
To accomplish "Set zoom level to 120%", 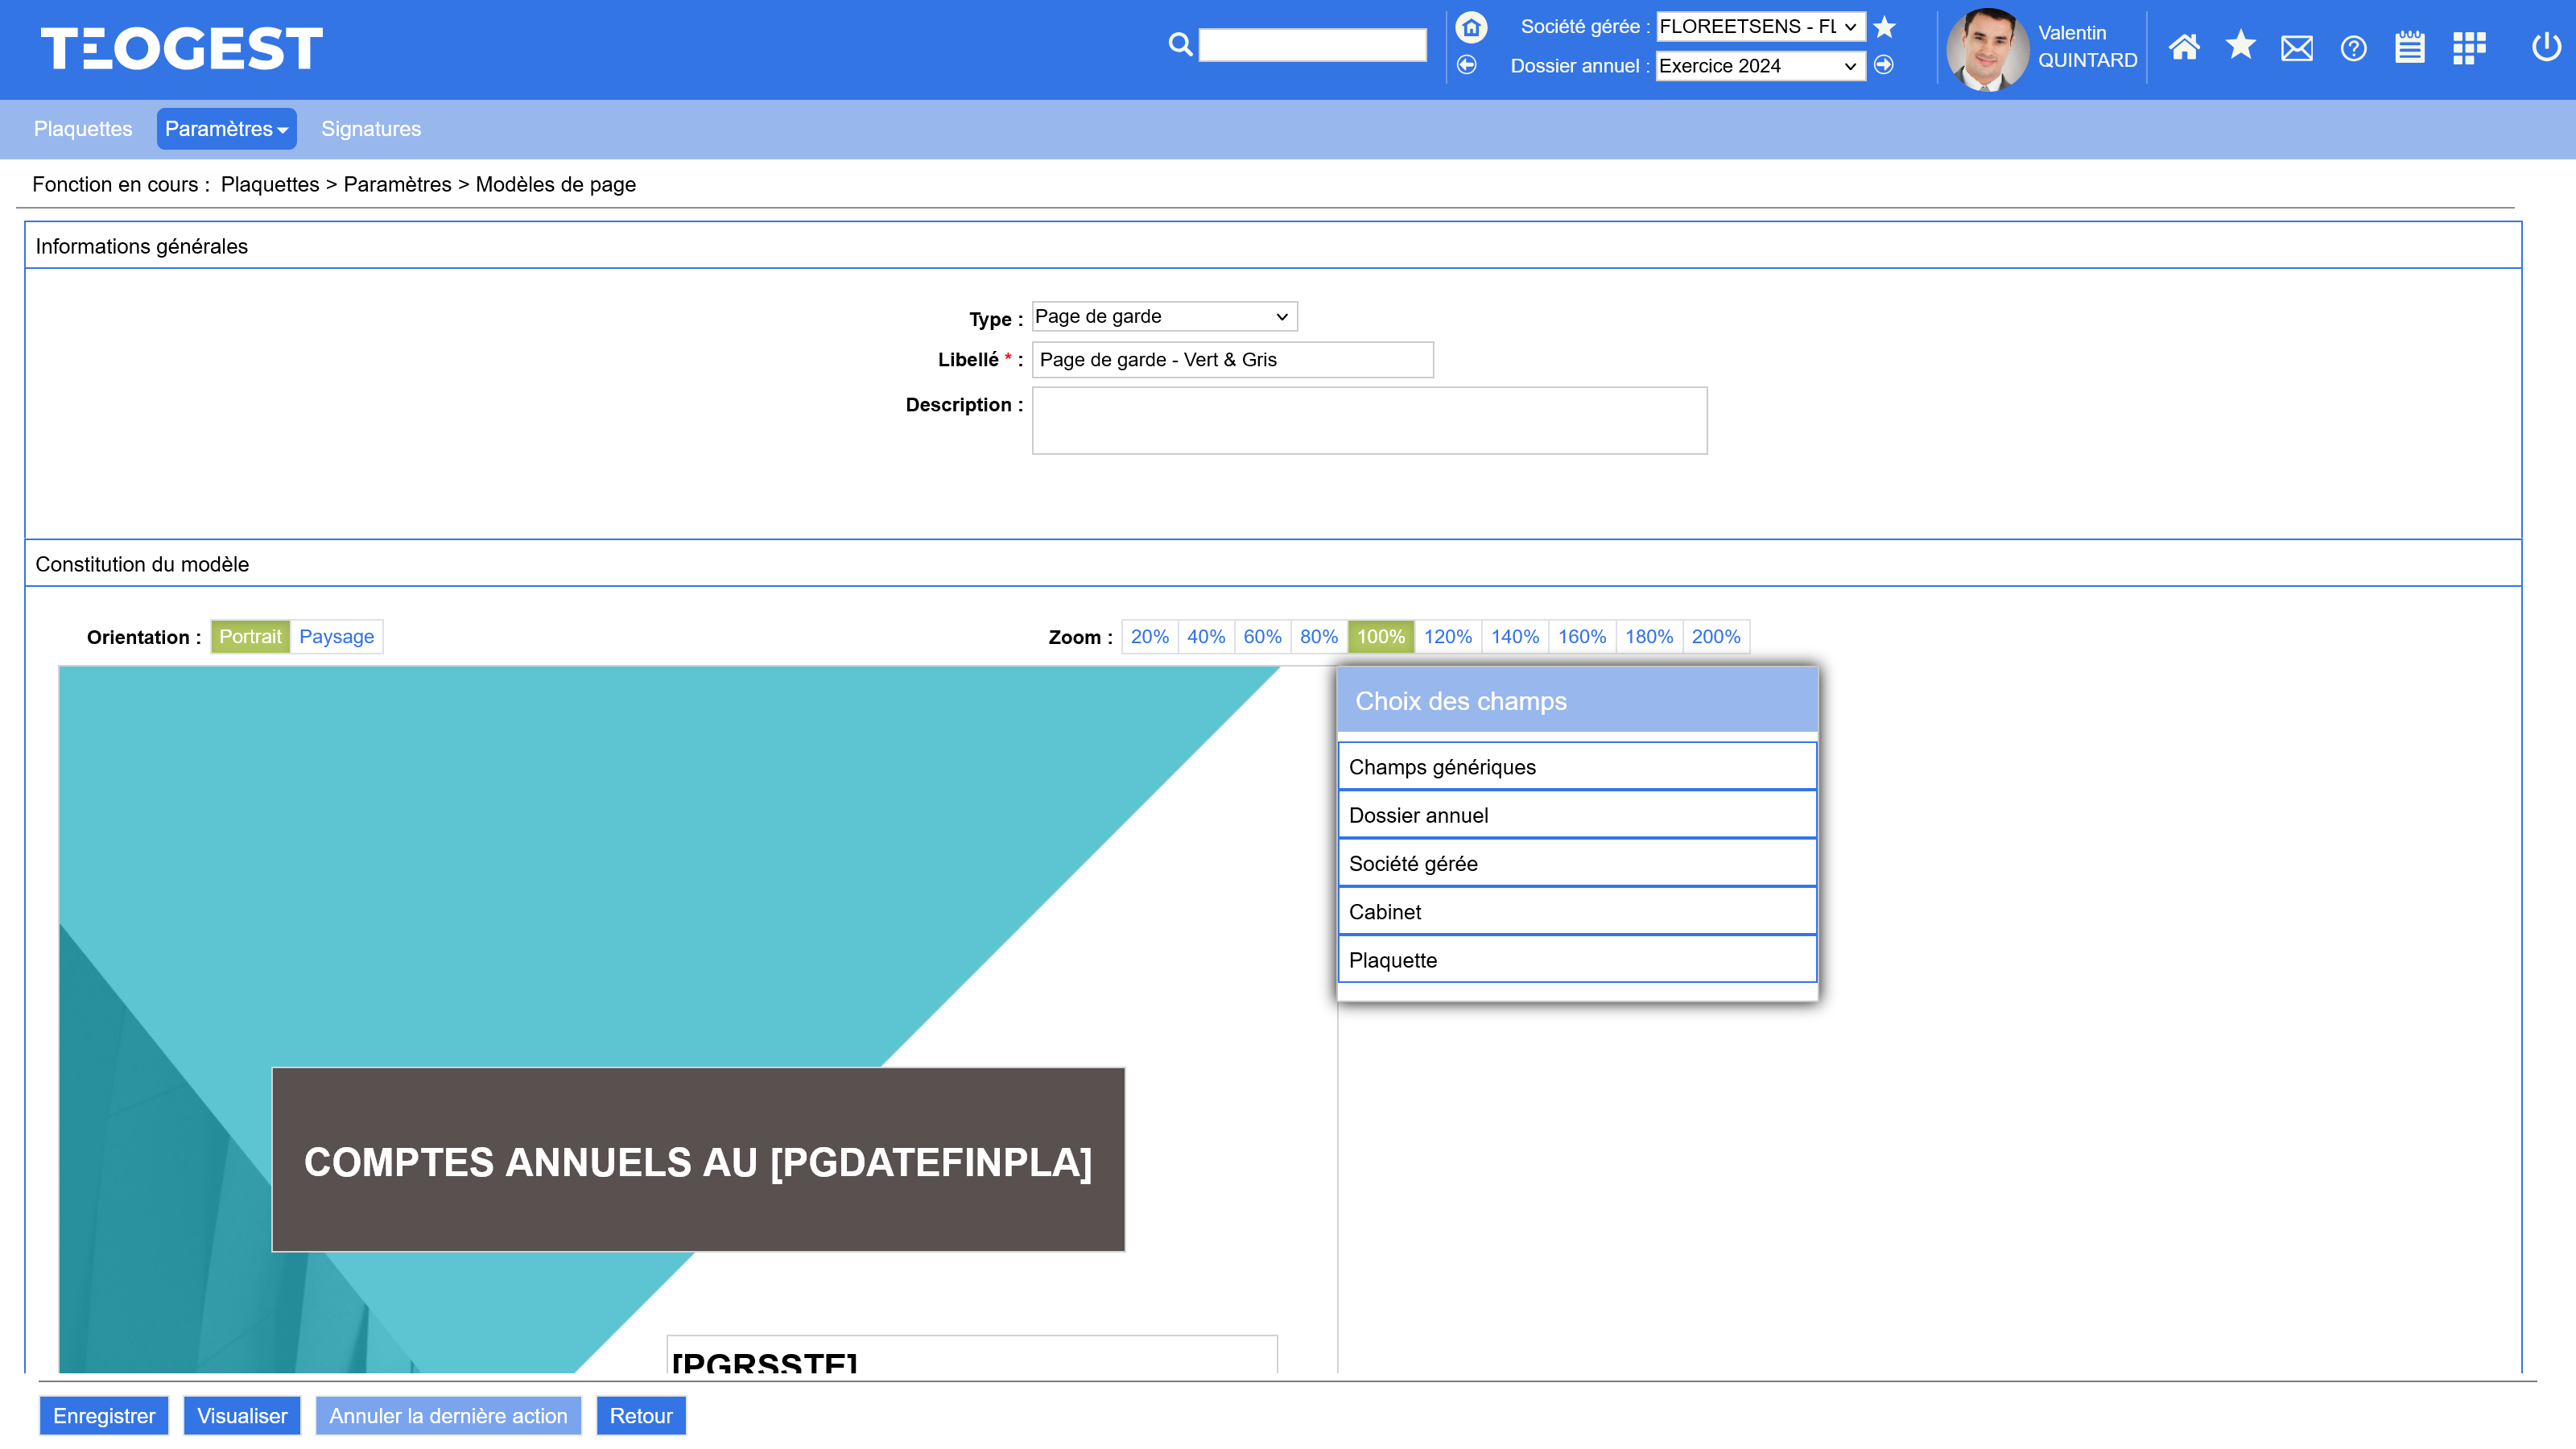I will [1447, 637].
